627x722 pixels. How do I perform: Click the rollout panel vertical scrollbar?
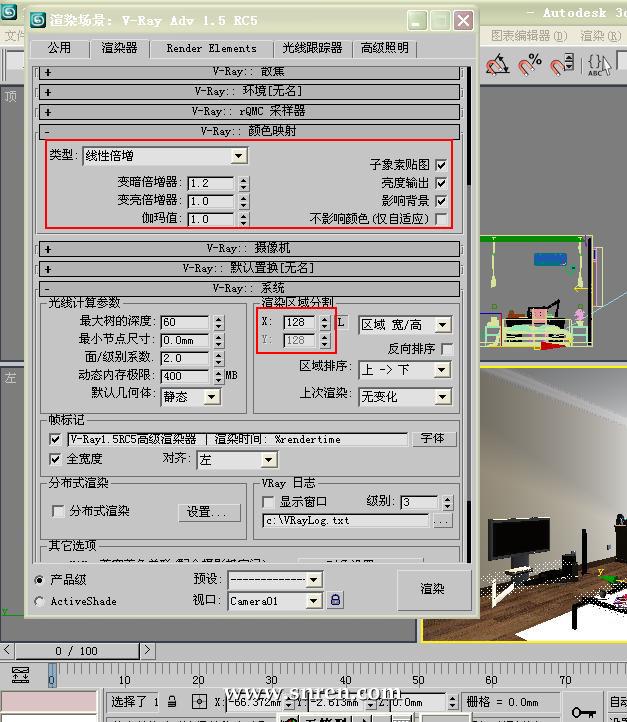469,314
